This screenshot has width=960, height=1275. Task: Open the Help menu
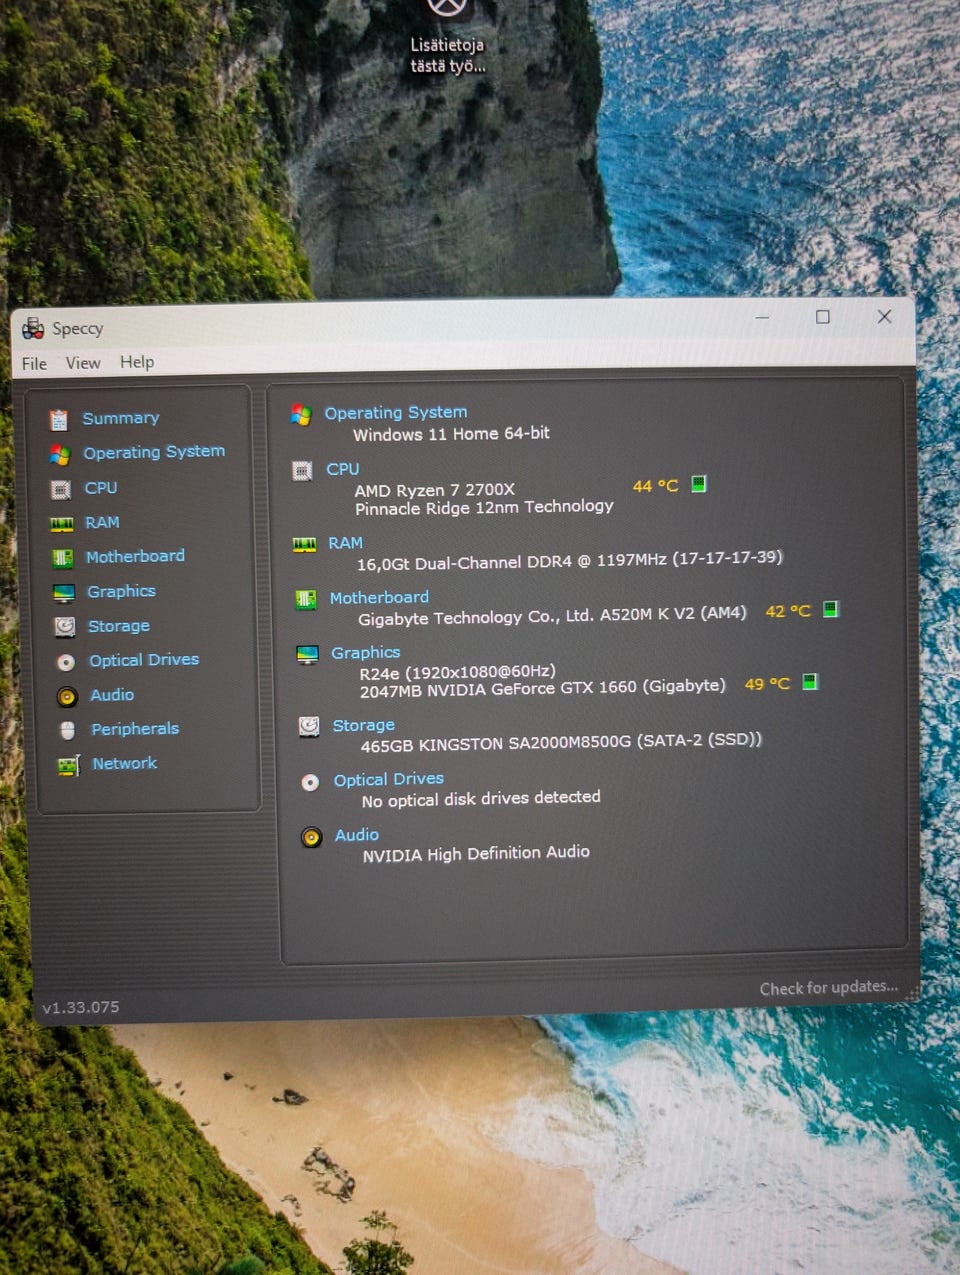[x=137, y=362]
